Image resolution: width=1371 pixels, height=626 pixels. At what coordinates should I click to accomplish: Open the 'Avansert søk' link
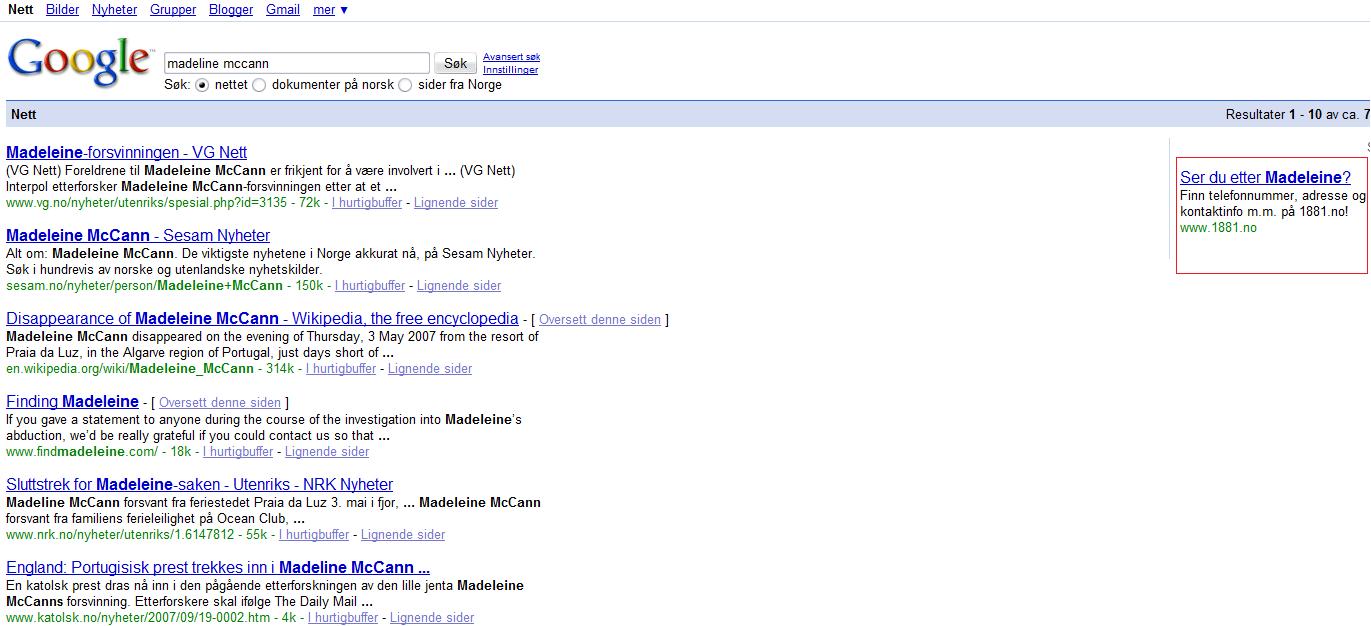click(x=511, y=57)
